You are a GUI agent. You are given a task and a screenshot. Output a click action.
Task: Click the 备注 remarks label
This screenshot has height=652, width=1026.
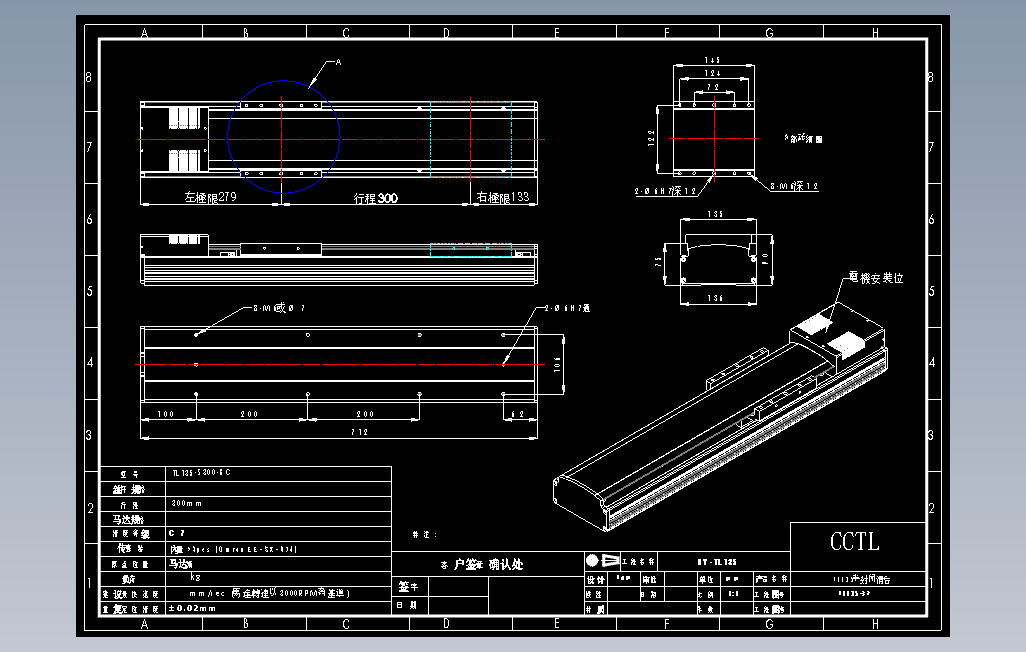(x=425, y=534)
